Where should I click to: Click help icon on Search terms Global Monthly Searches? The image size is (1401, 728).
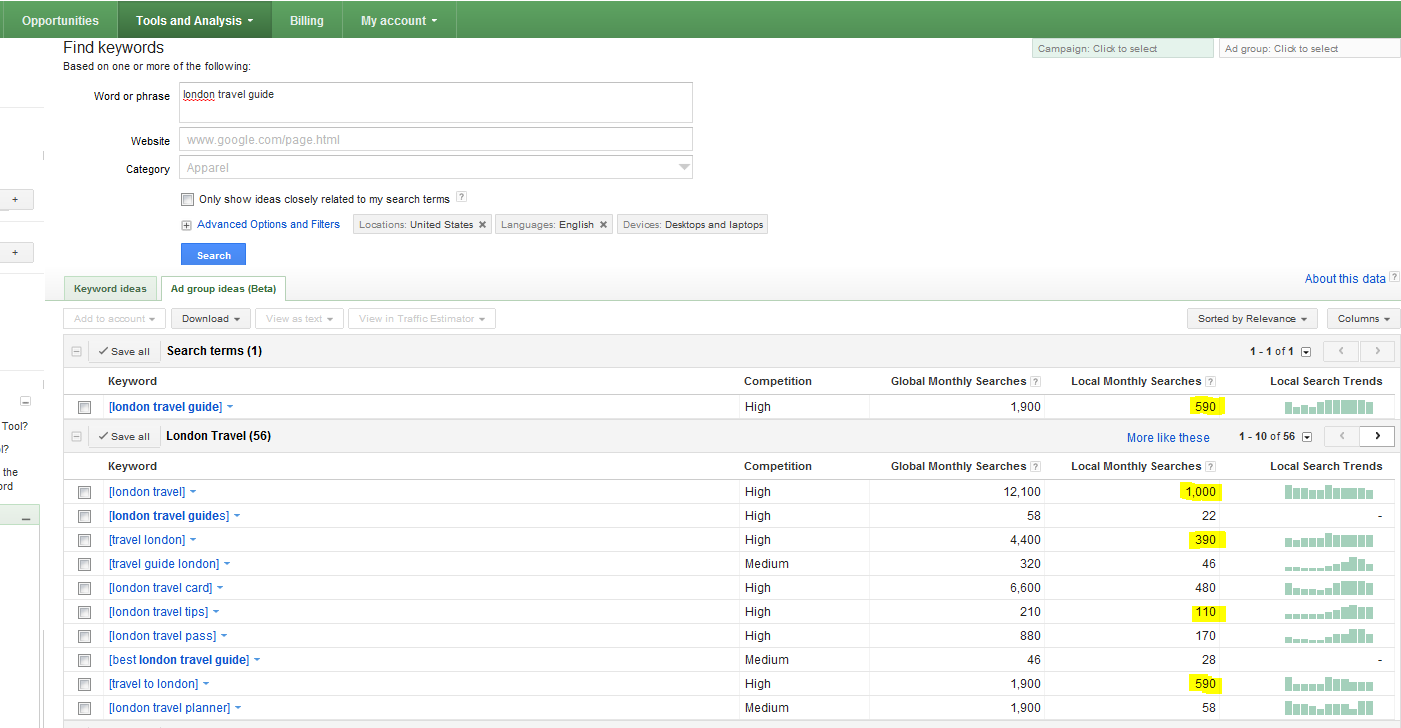tap(1035, 381)
